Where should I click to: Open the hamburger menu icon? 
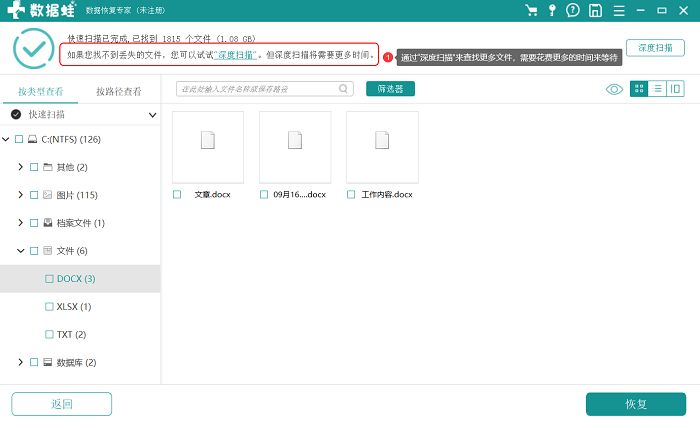coord(619,10)
